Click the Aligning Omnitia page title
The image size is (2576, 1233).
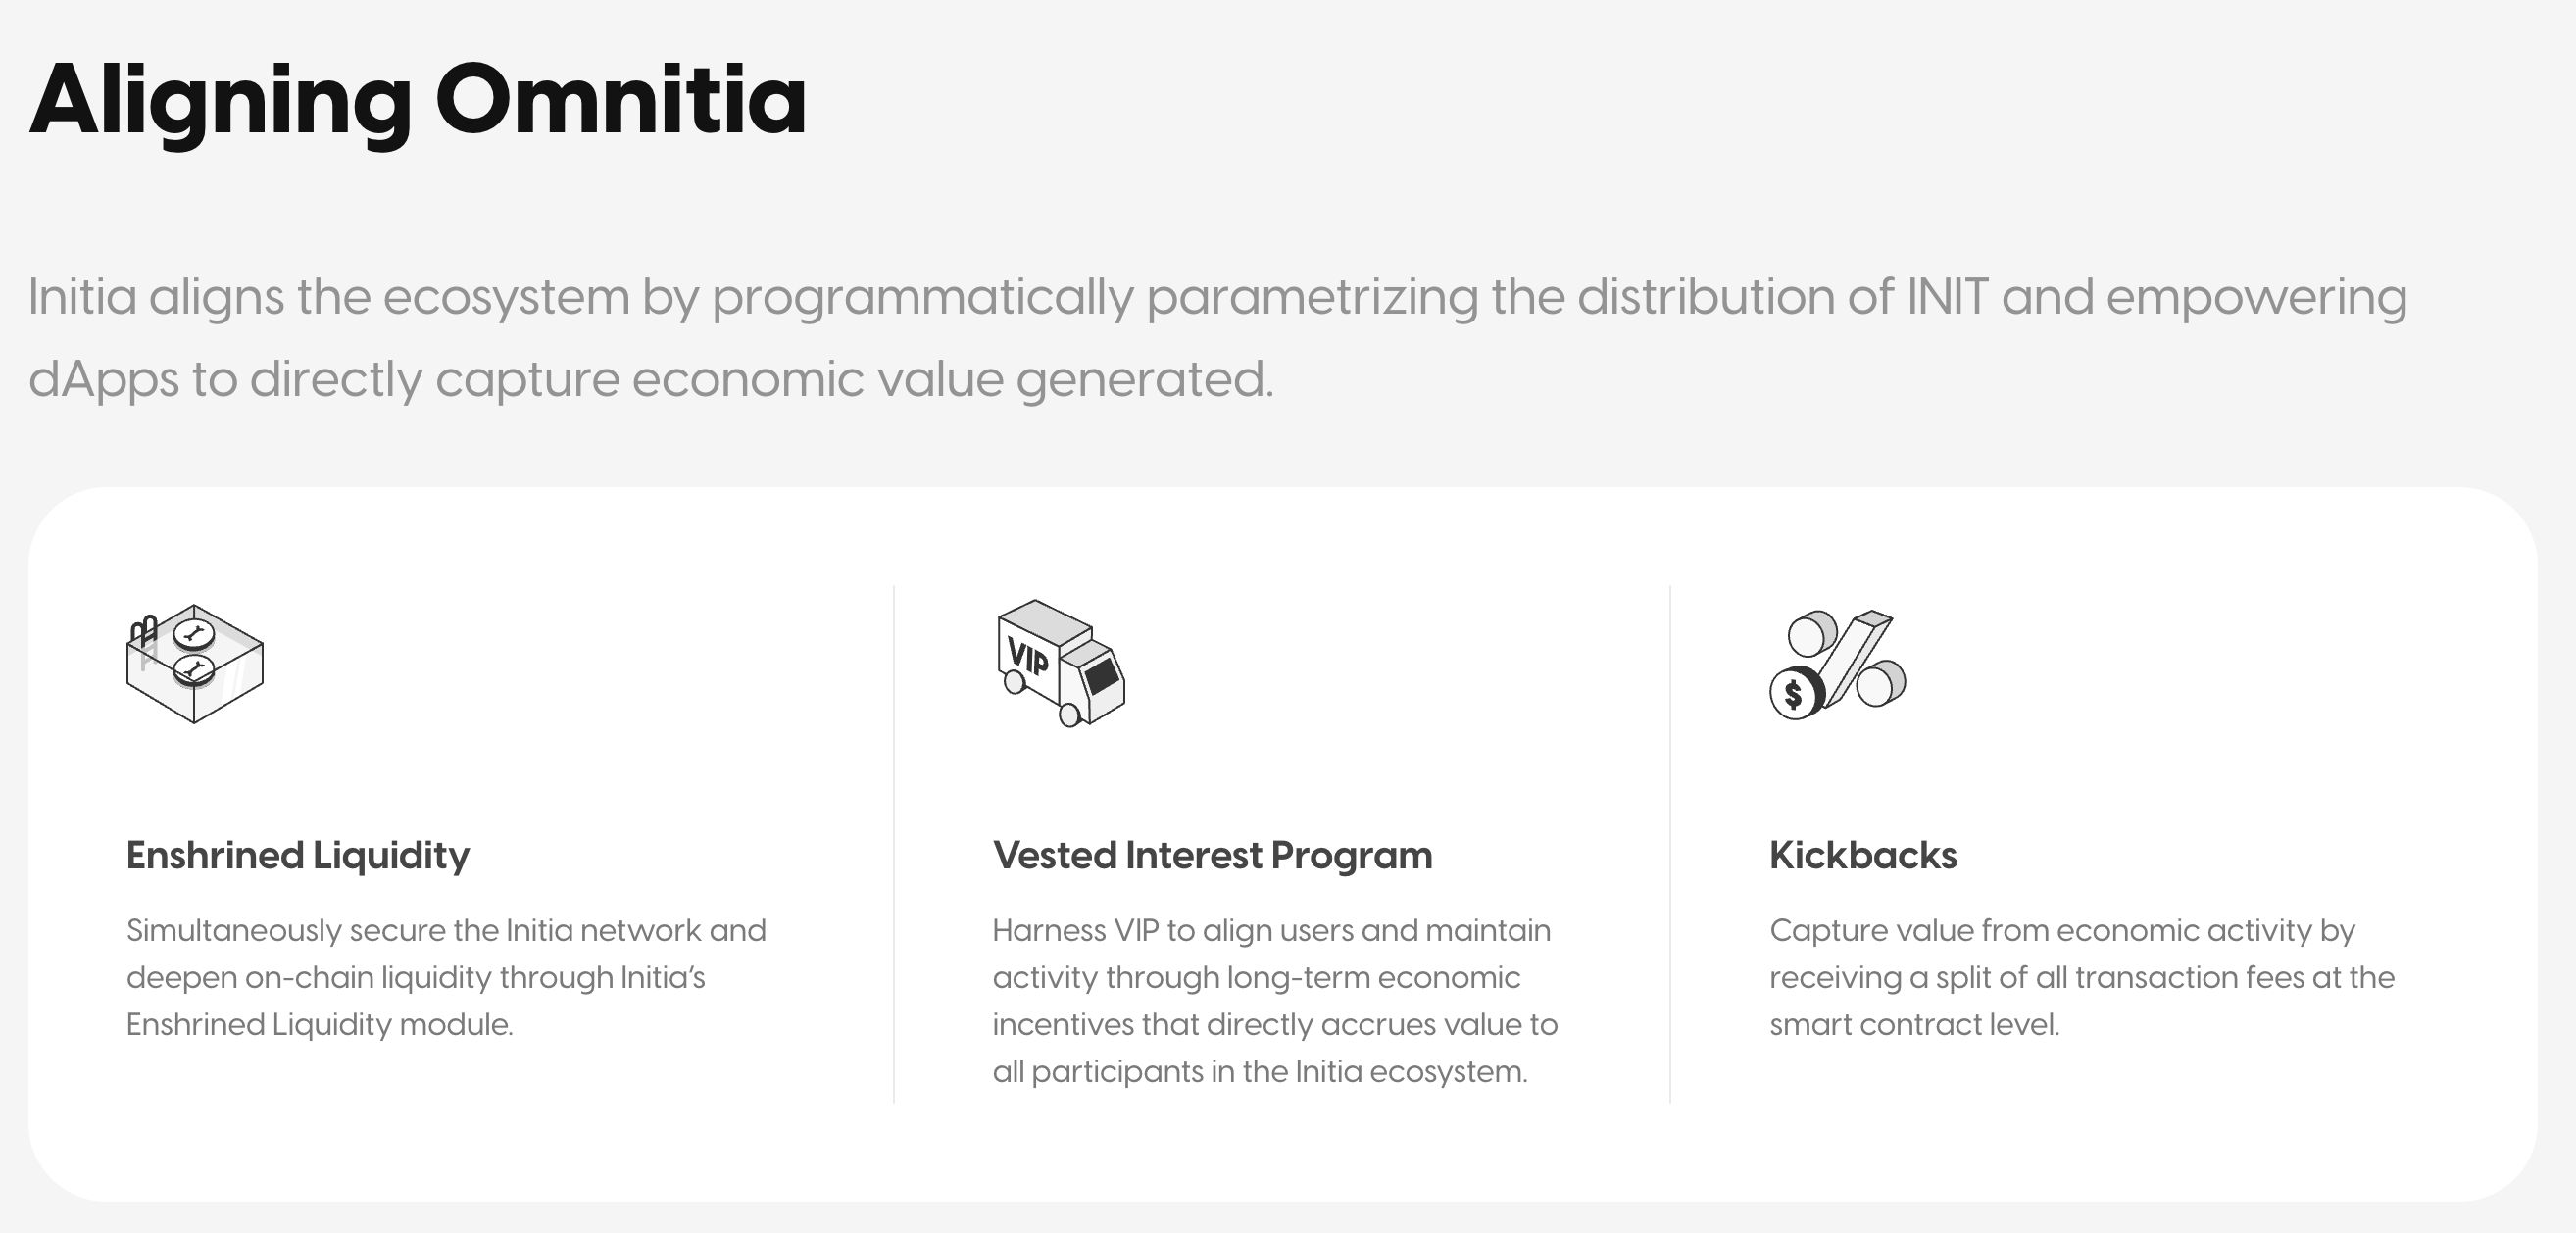(418, 100)
